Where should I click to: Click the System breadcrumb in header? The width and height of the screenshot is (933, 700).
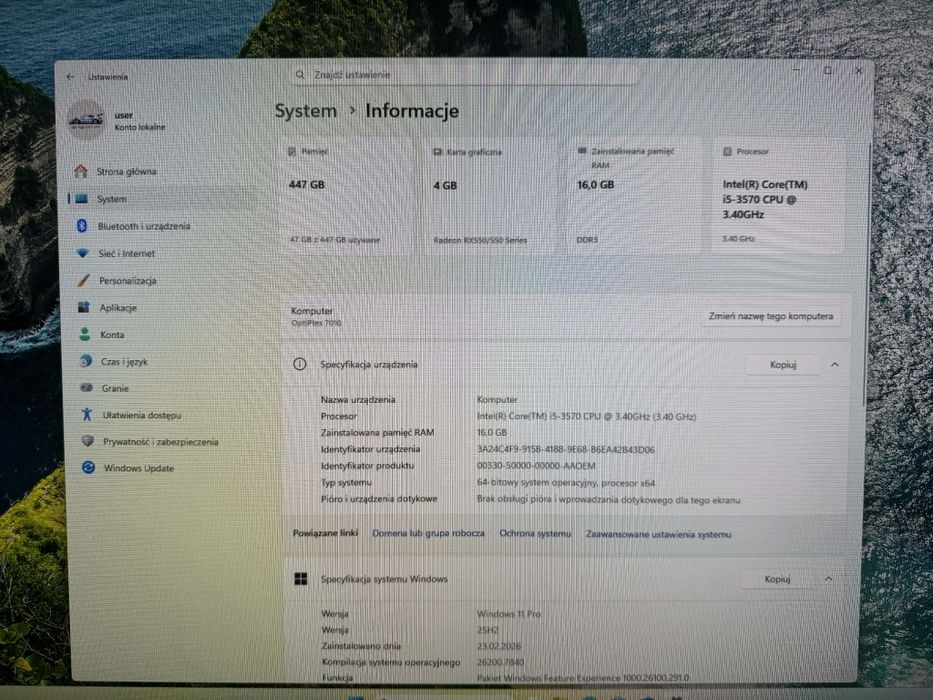tap(306, 111)
